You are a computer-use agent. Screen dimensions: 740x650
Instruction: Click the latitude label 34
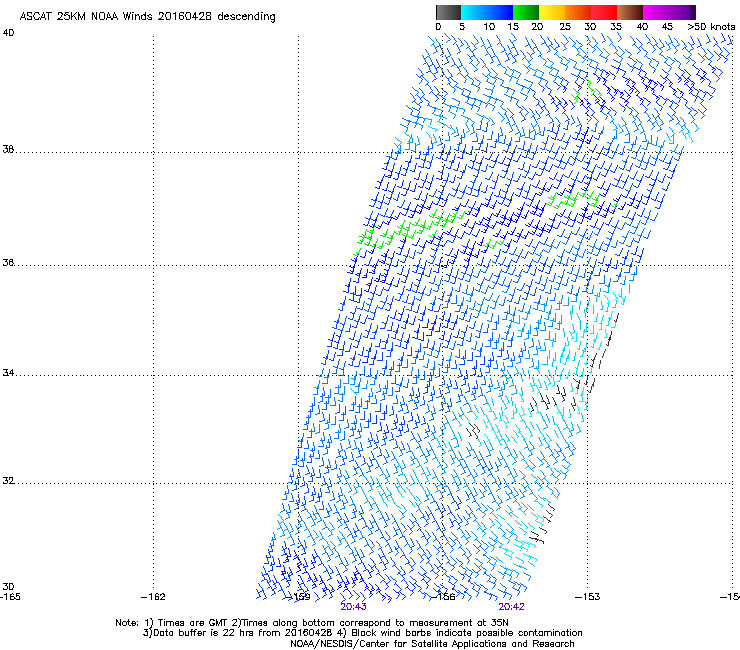pyautogui.click(x=8, y=373)
